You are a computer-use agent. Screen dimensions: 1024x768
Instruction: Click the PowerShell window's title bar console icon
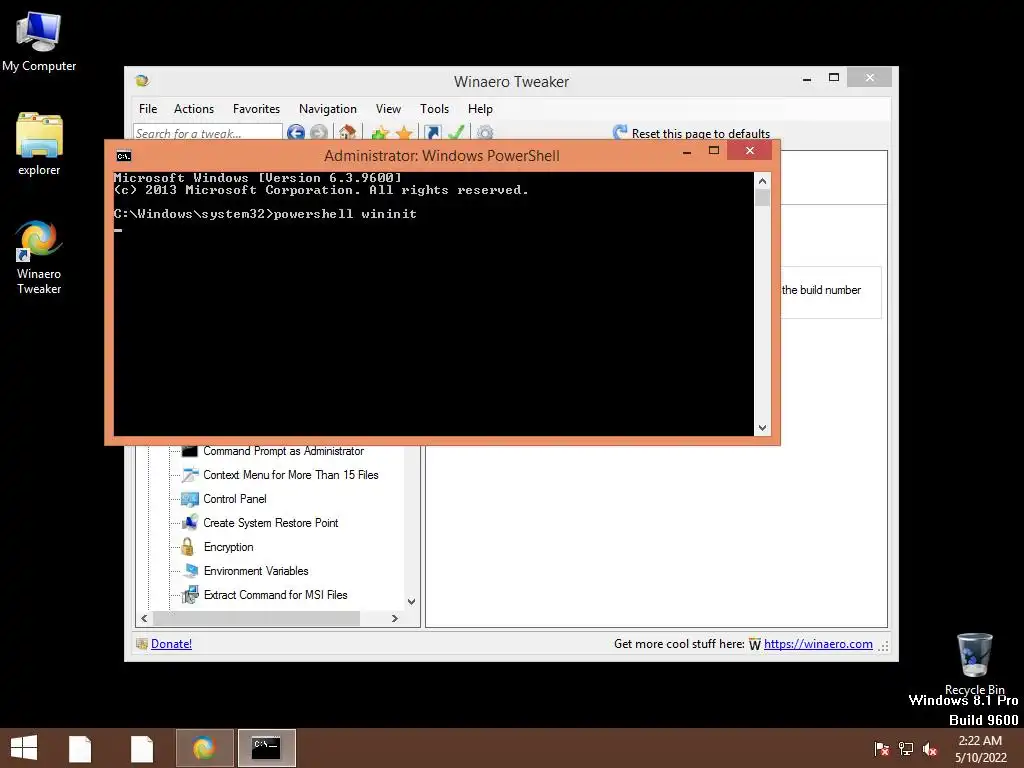123,155
